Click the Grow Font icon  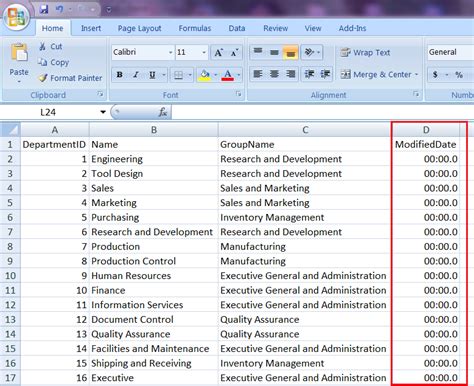point(219,52)
